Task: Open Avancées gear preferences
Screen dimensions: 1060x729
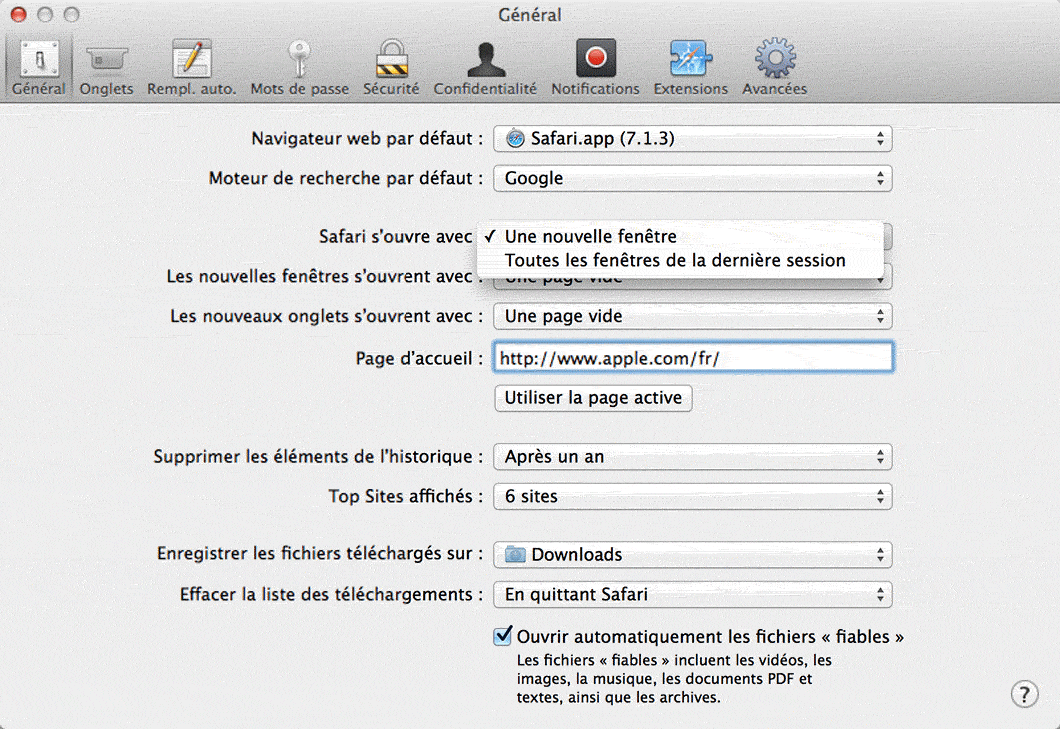Action: click(774, 68)
